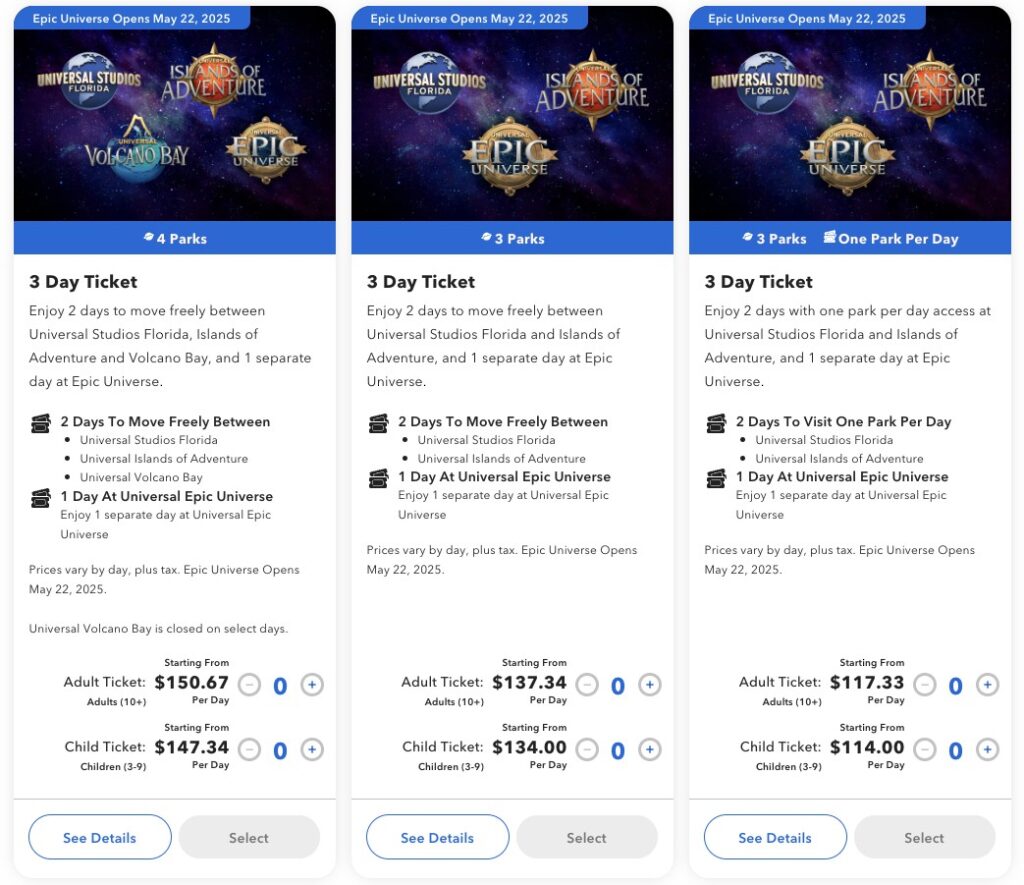
Task: Decrease child ticket count on middle 3 Parks card
Action: tap(587, 749)
